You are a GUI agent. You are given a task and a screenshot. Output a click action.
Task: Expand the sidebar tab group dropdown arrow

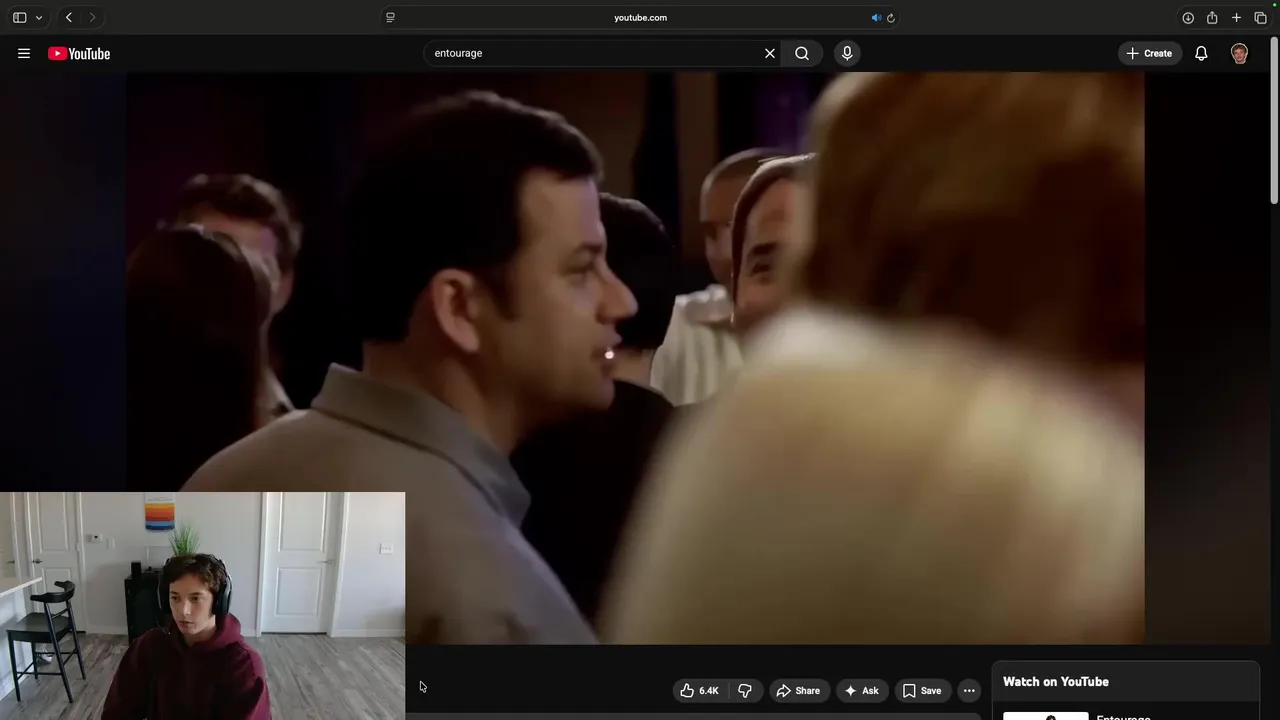click(x=39, y=17)
